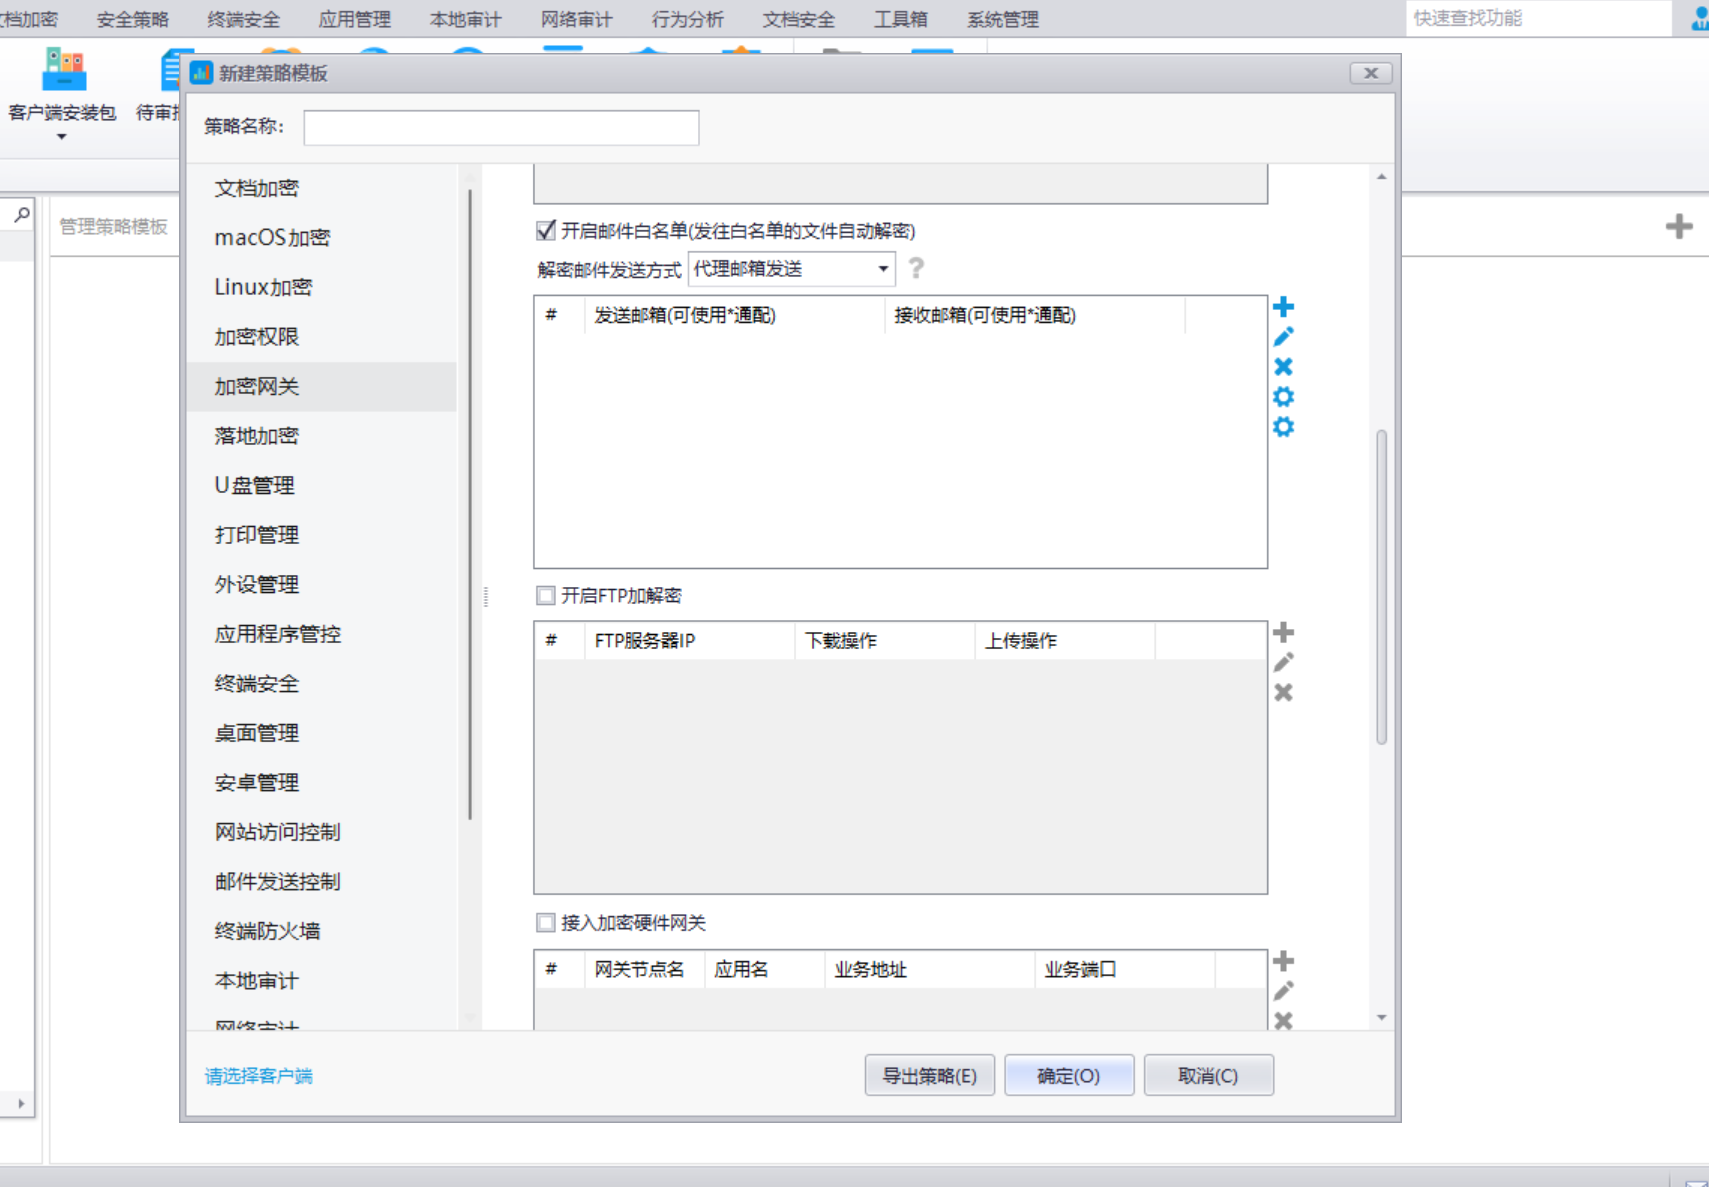
Task: Enable FTP encryption and decryption
Action: tap(546, 596)
